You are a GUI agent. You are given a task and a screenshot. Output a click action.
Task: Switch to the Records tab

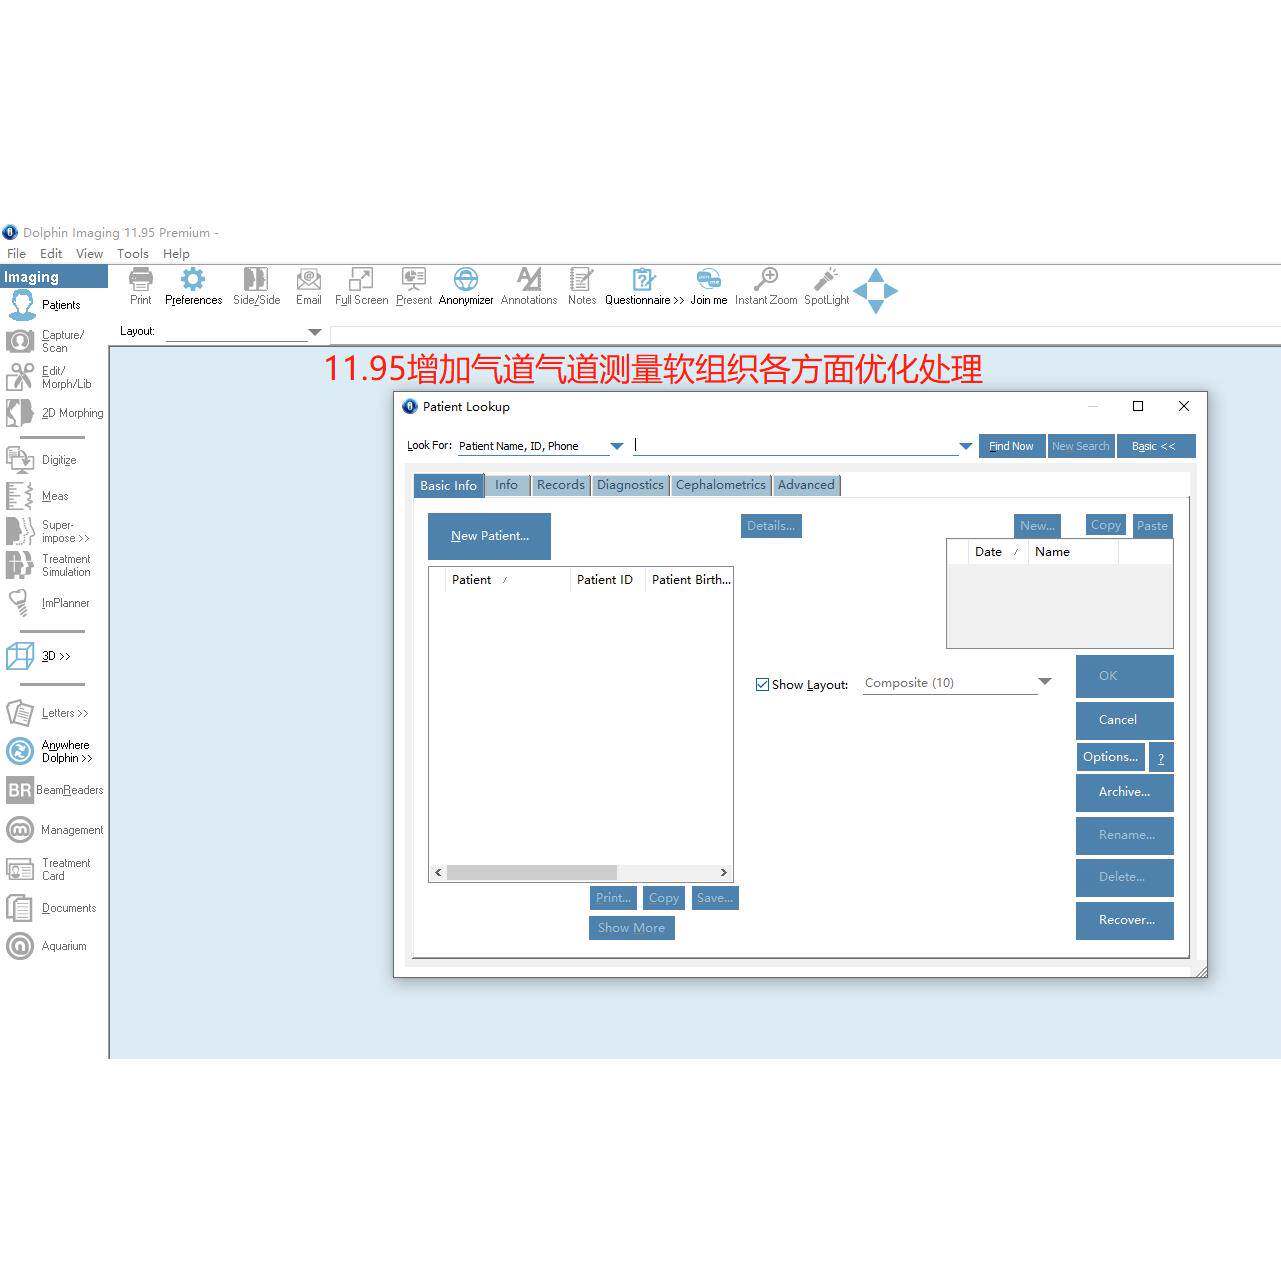click(561, 485)
